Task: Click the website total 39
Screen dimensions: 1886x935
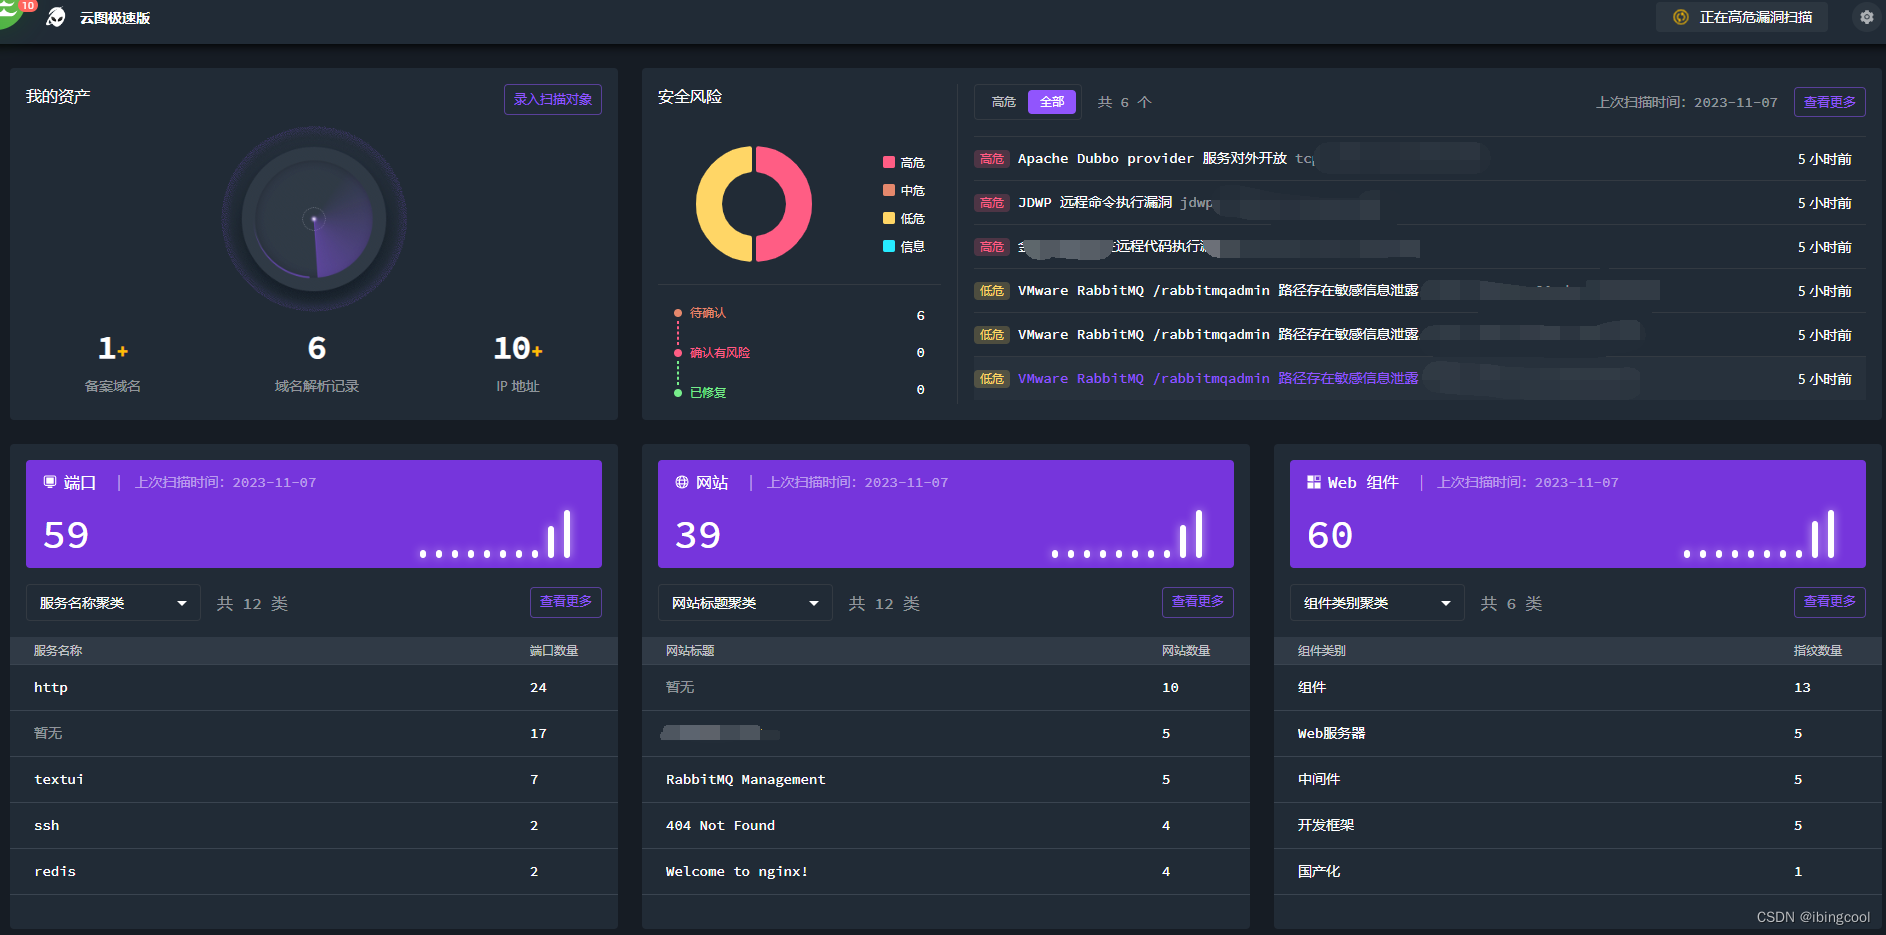Action: pos(698,535)
